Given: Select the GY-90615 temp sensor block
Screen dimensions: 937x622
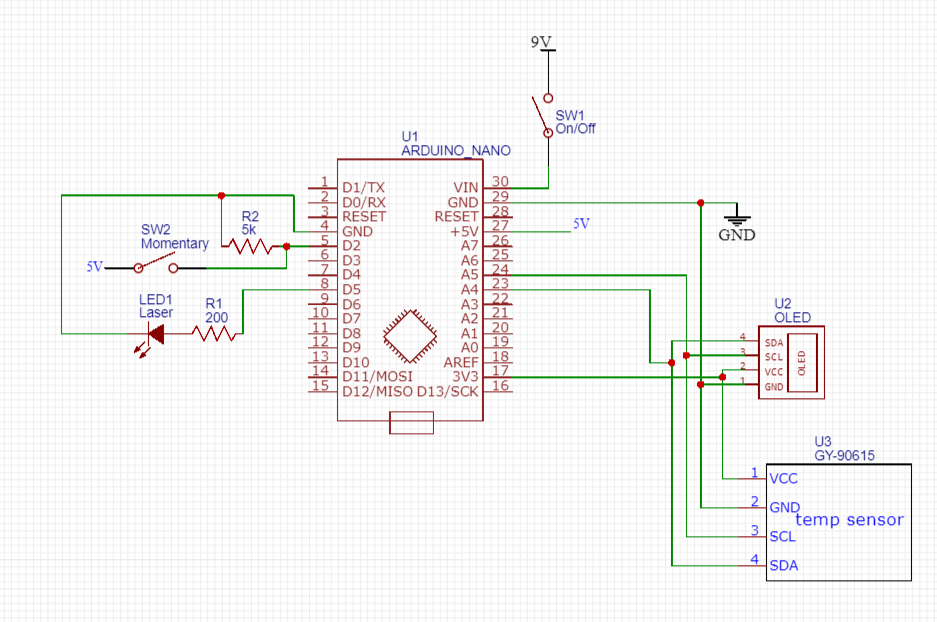Looking at the screenshot, I should tap(838, 522).
